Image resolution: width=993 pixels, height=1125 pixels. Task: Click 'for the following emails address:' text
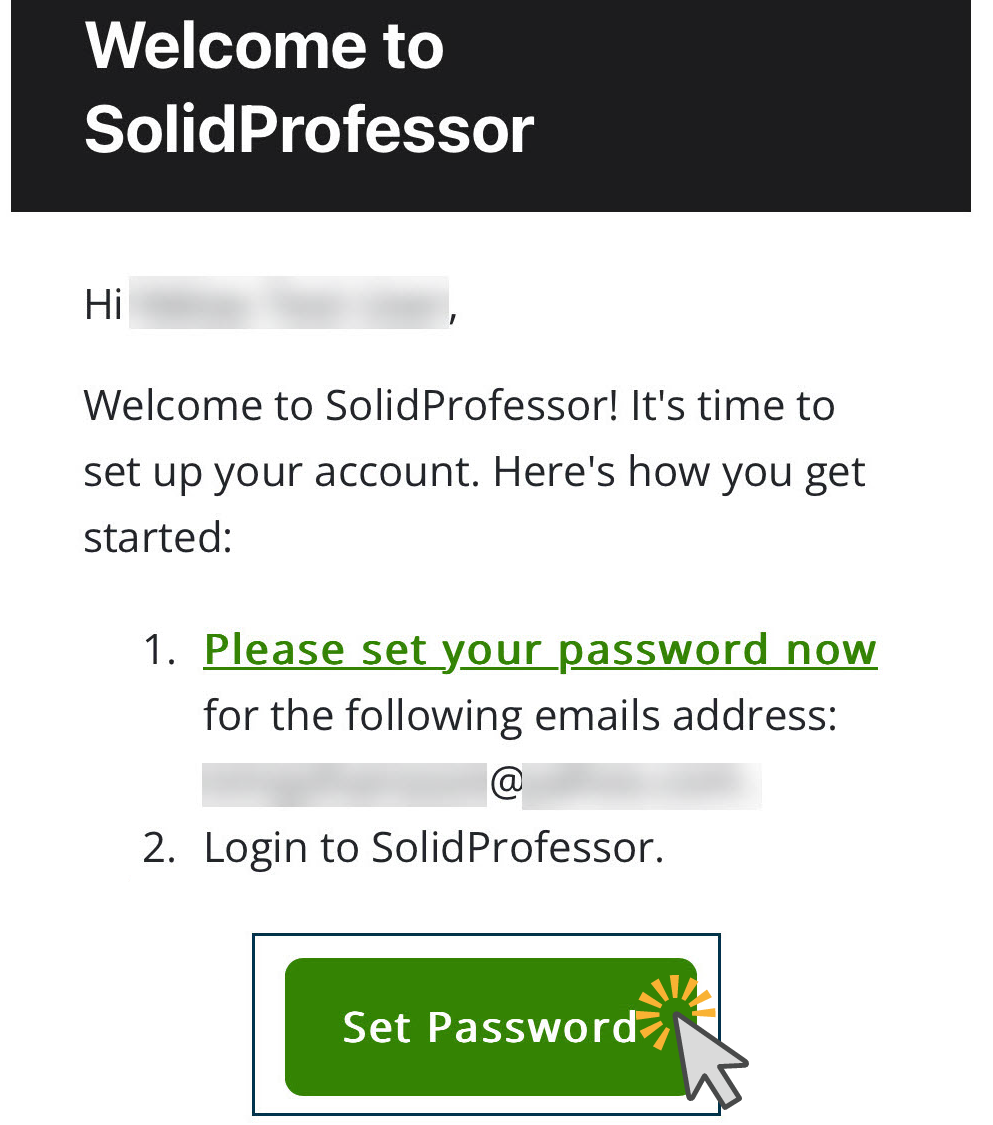(x=521, y=716)
